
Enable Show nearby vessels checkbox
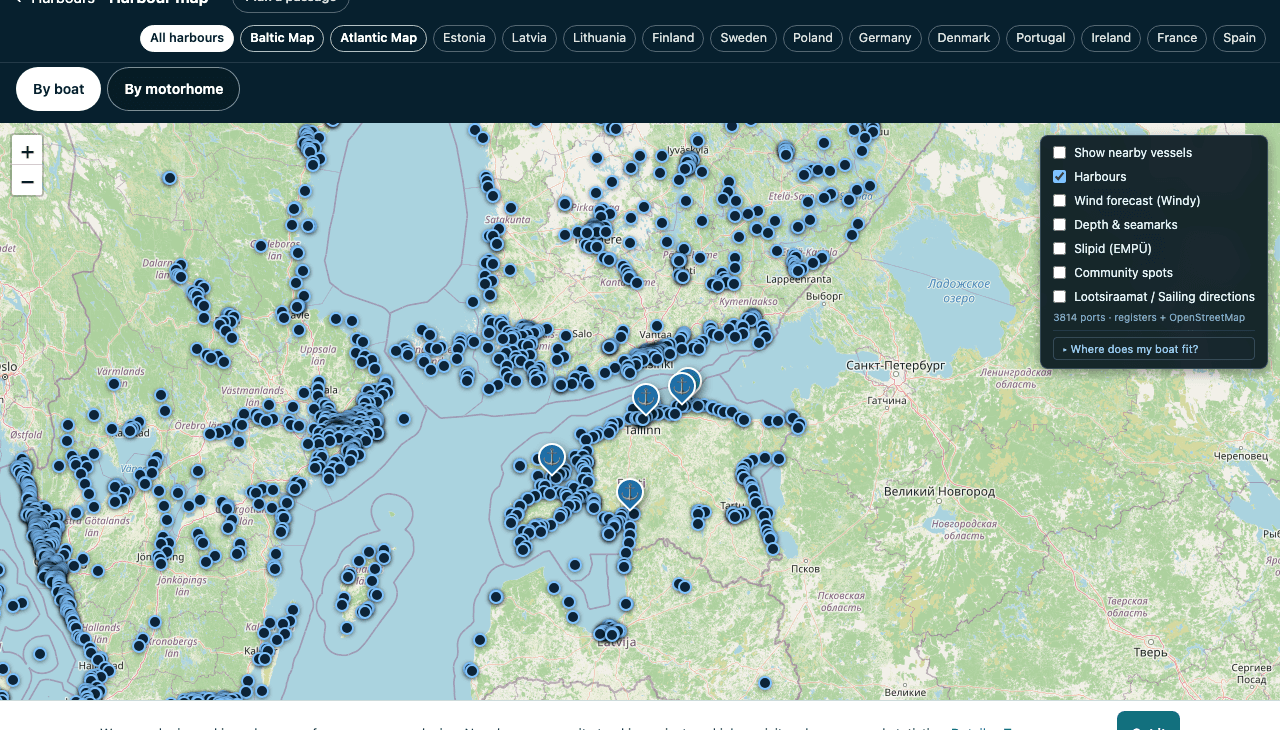point(1060,153)
